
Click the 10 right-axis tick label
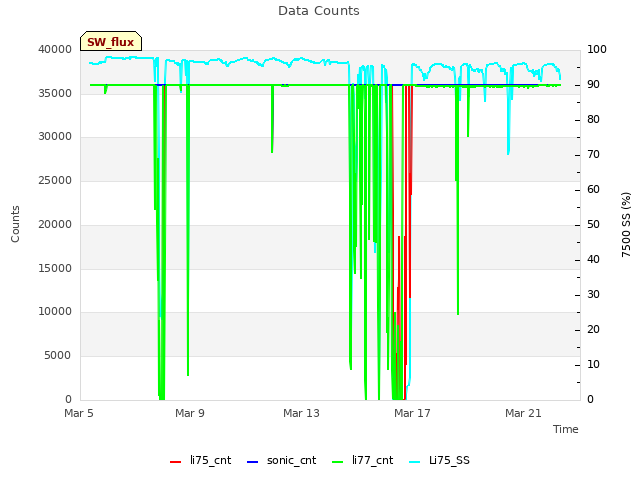[x=593, y=364]
